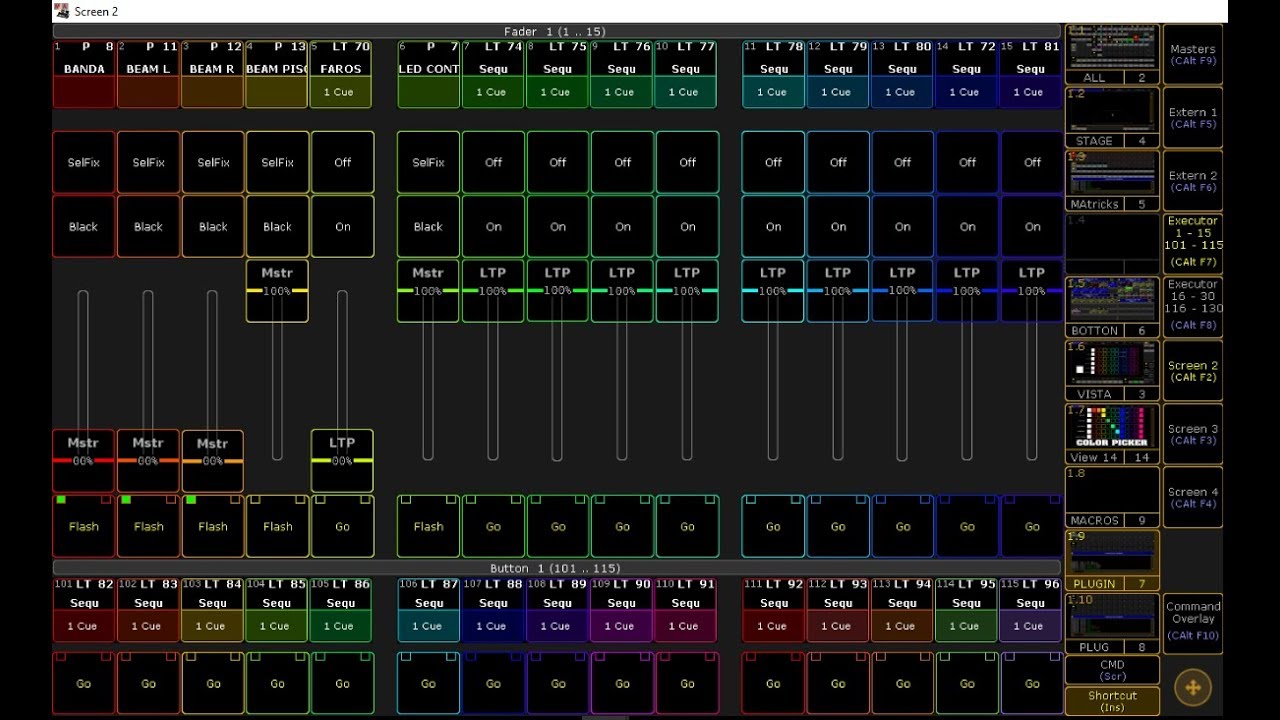Click Go on the FAROS executor
Screen dimensions: 1280x720
[x=342, y=526]
